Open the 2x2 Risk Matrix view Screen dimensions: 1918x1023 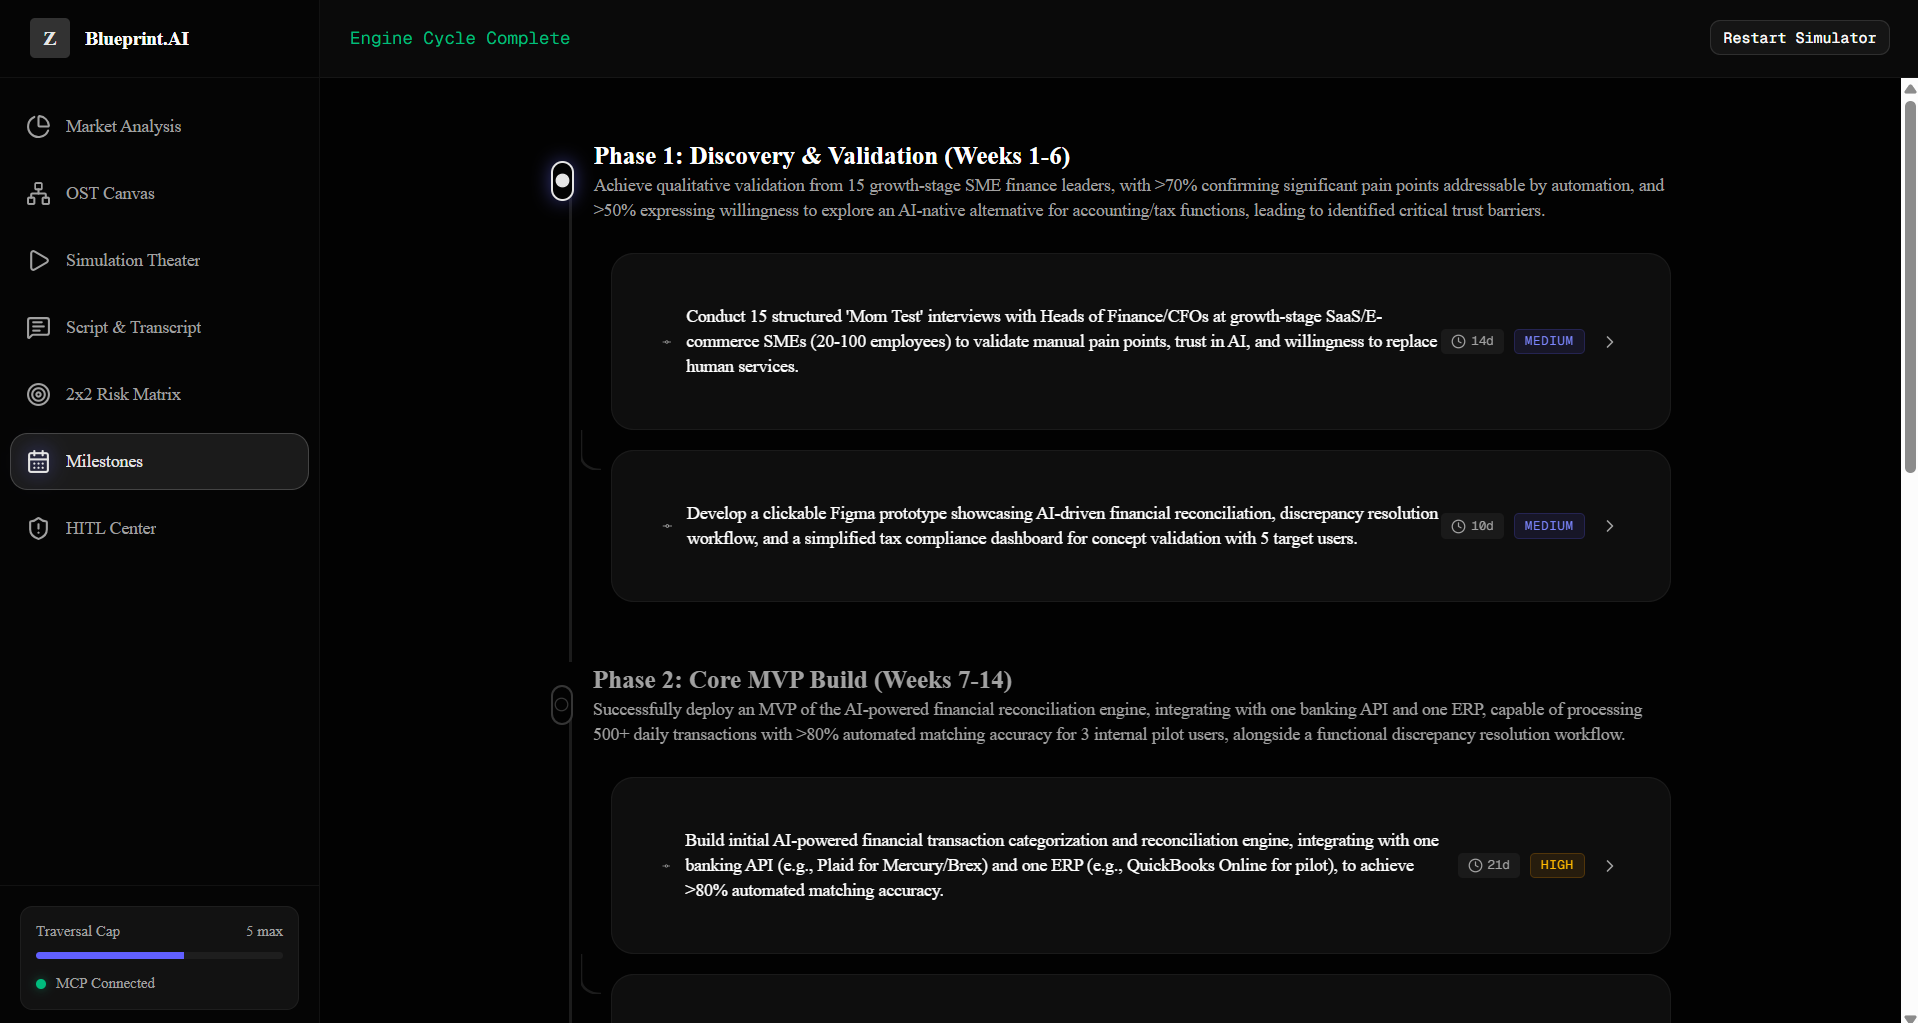click(159, 394)
